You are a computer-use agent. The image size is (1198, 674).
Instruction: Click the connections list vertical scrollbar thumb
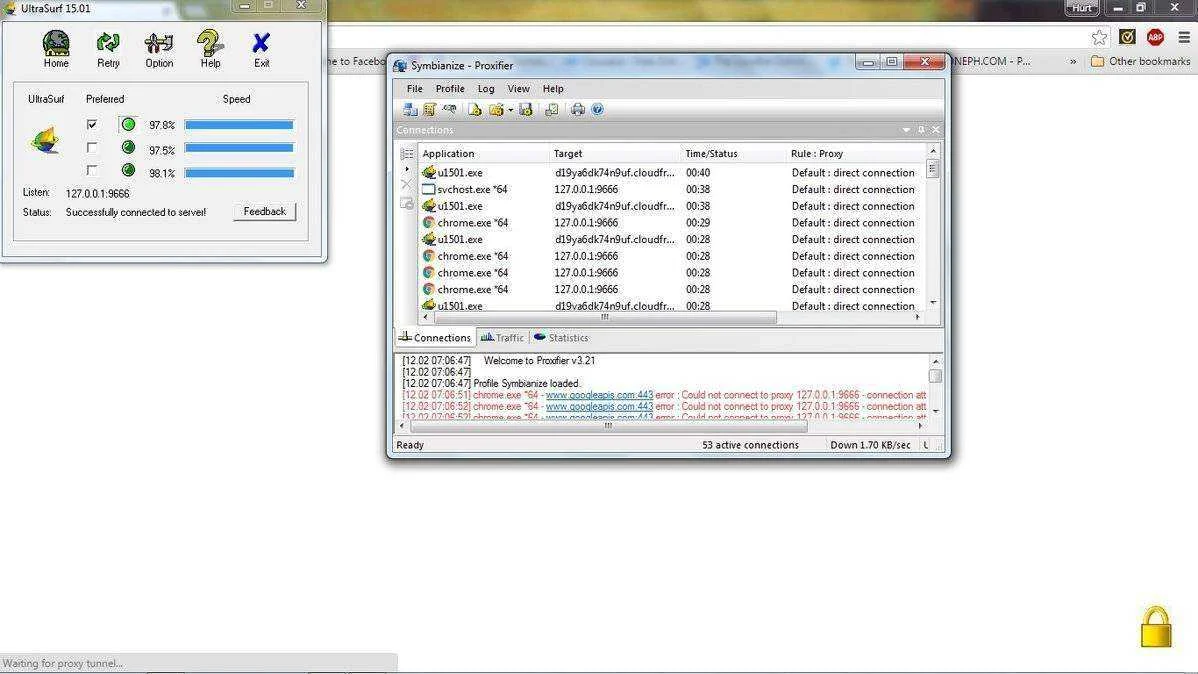pyautogui.click(x=933, y=169)
